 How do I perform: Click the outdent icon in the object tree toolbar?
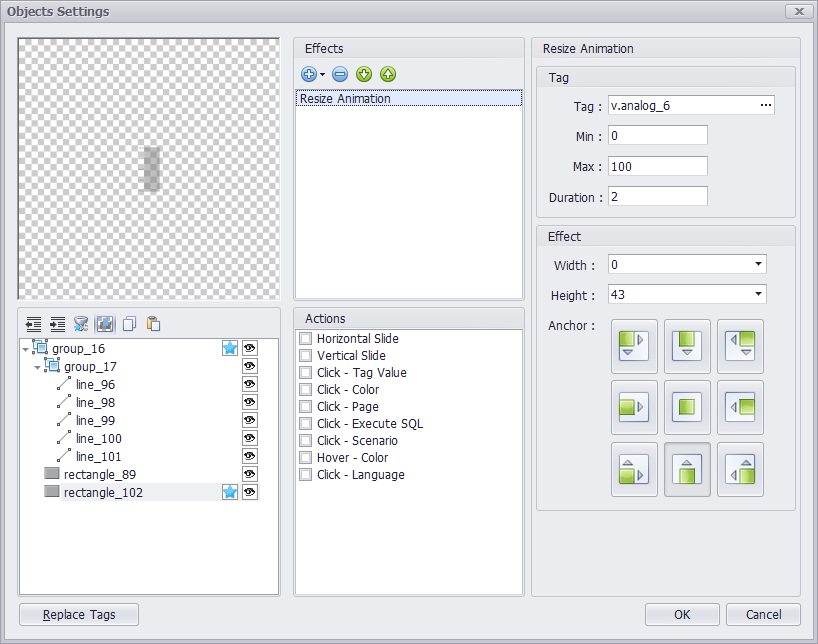[33, 324]
